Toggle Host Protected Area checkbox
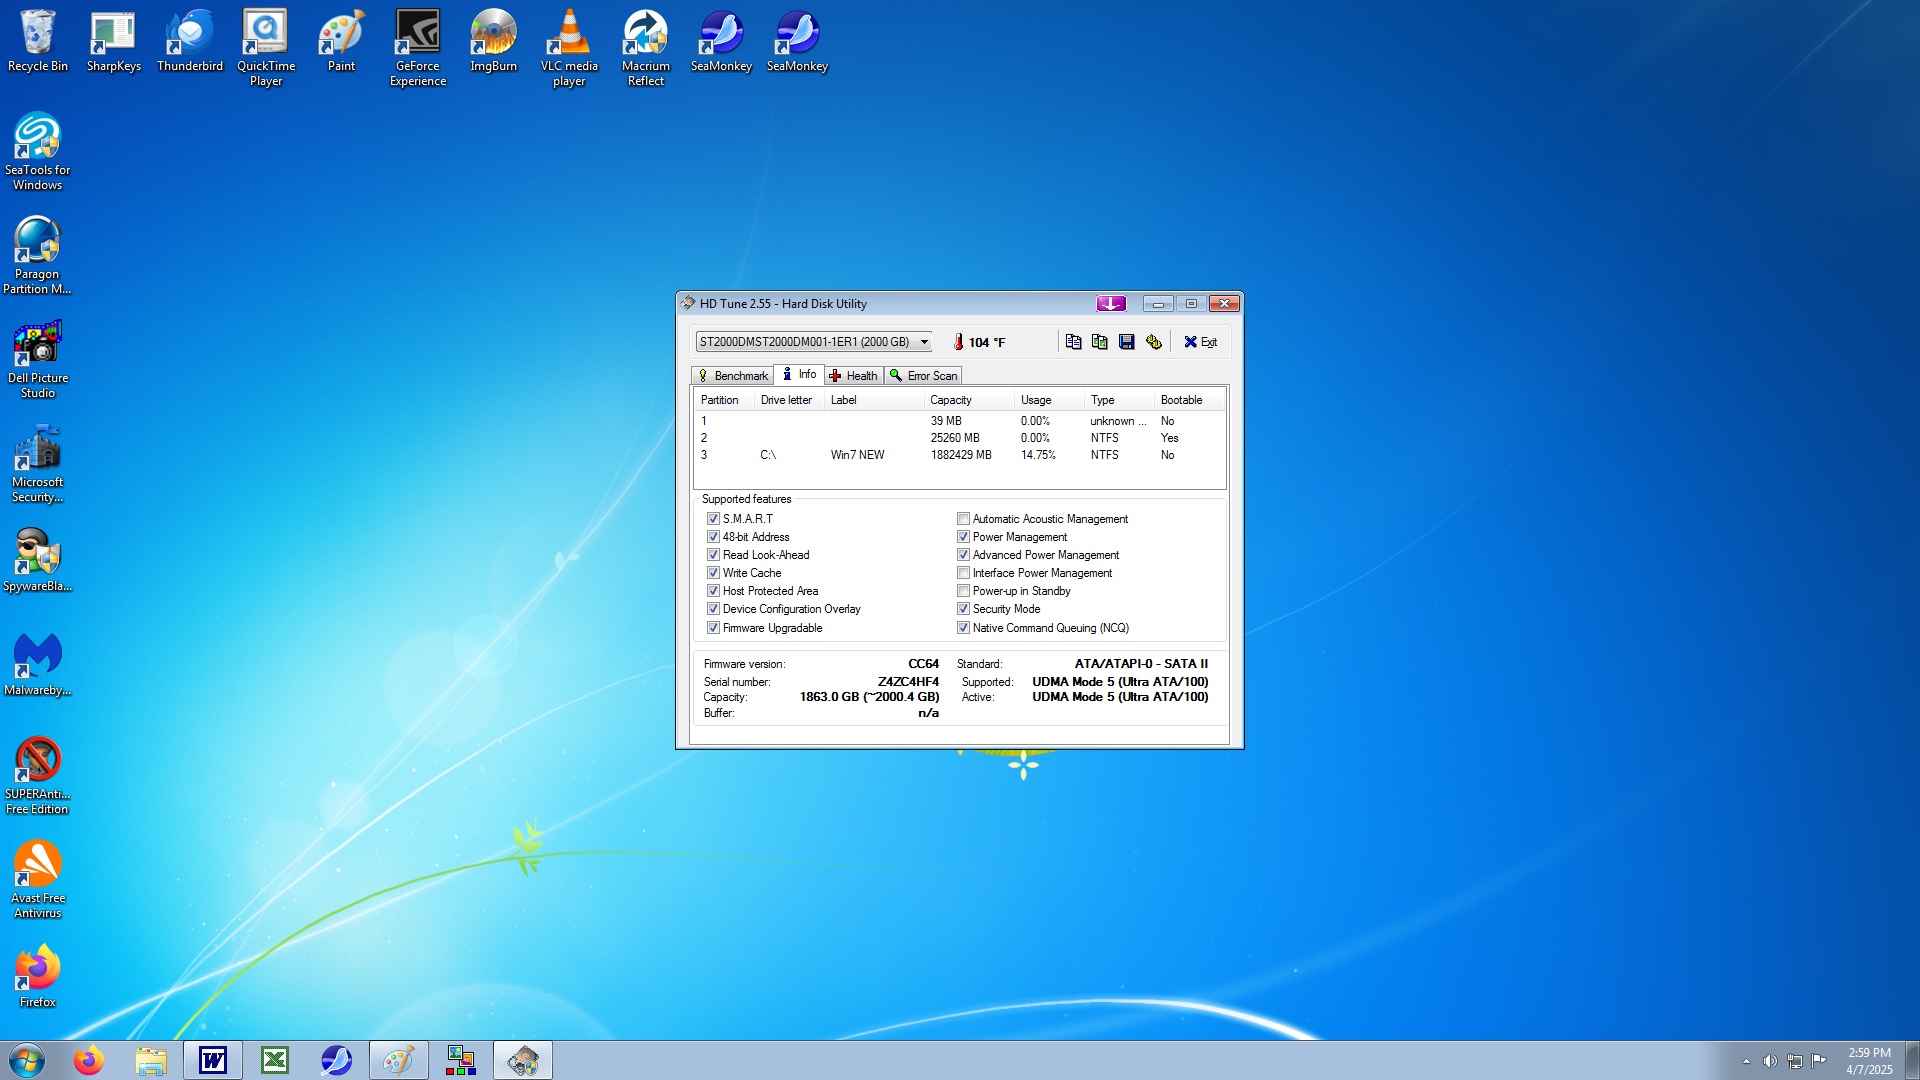Screen dimensions: 1920x1080 pos(713,591)
